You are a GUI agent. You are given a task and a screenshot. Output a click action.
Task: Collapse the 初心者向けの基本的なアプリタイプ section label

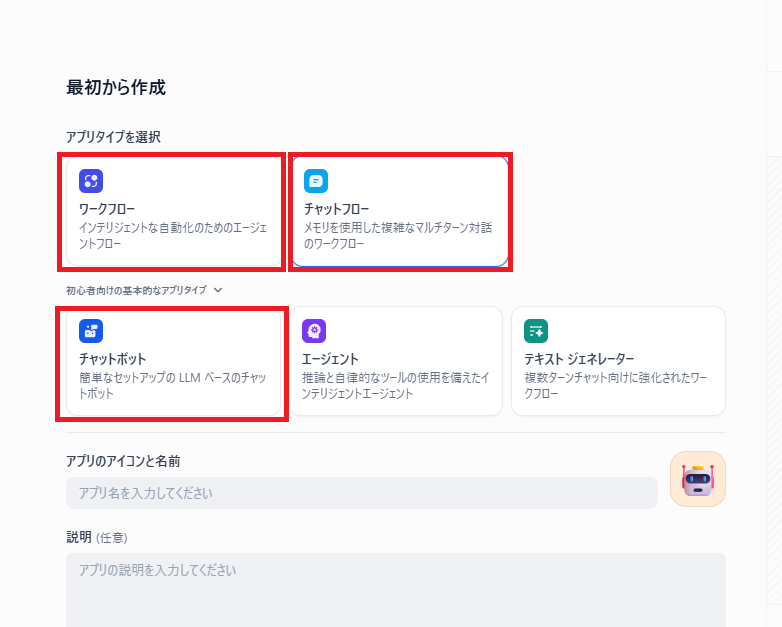pos(136,290)
